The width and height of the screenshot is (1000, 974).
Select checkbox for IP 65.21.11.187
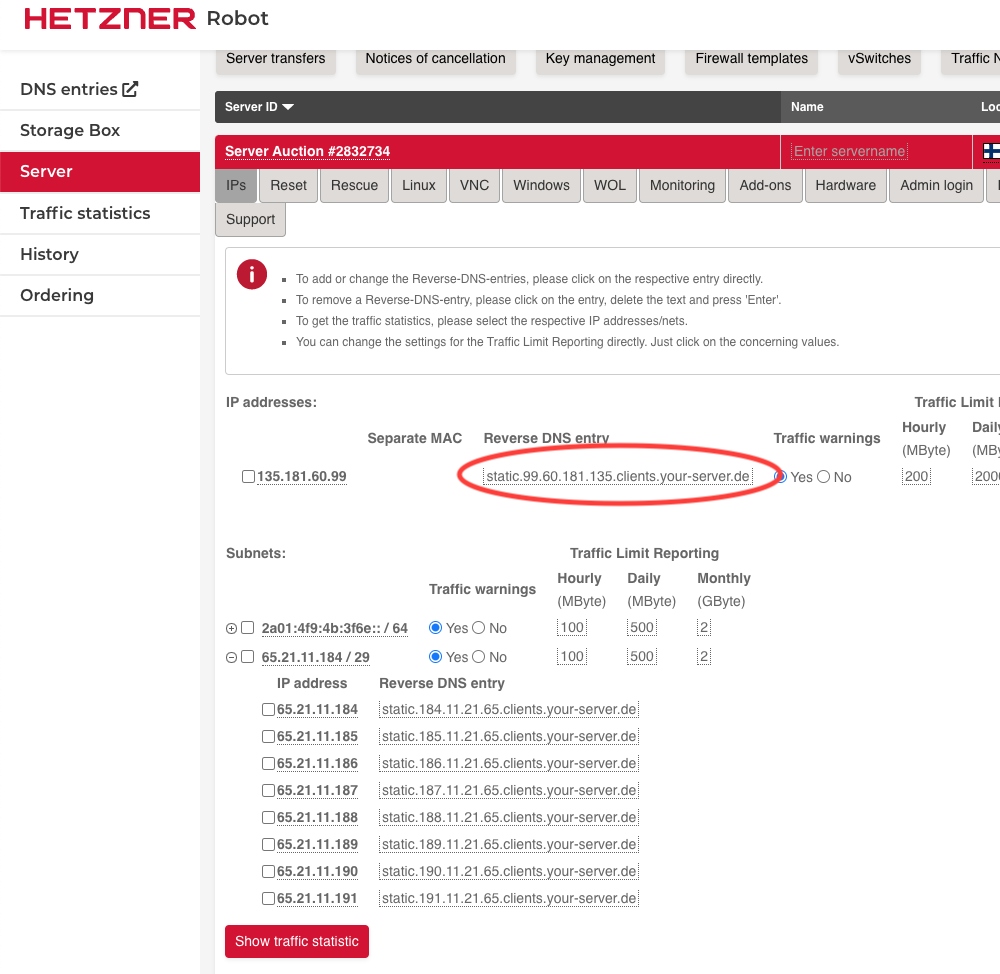268,790
